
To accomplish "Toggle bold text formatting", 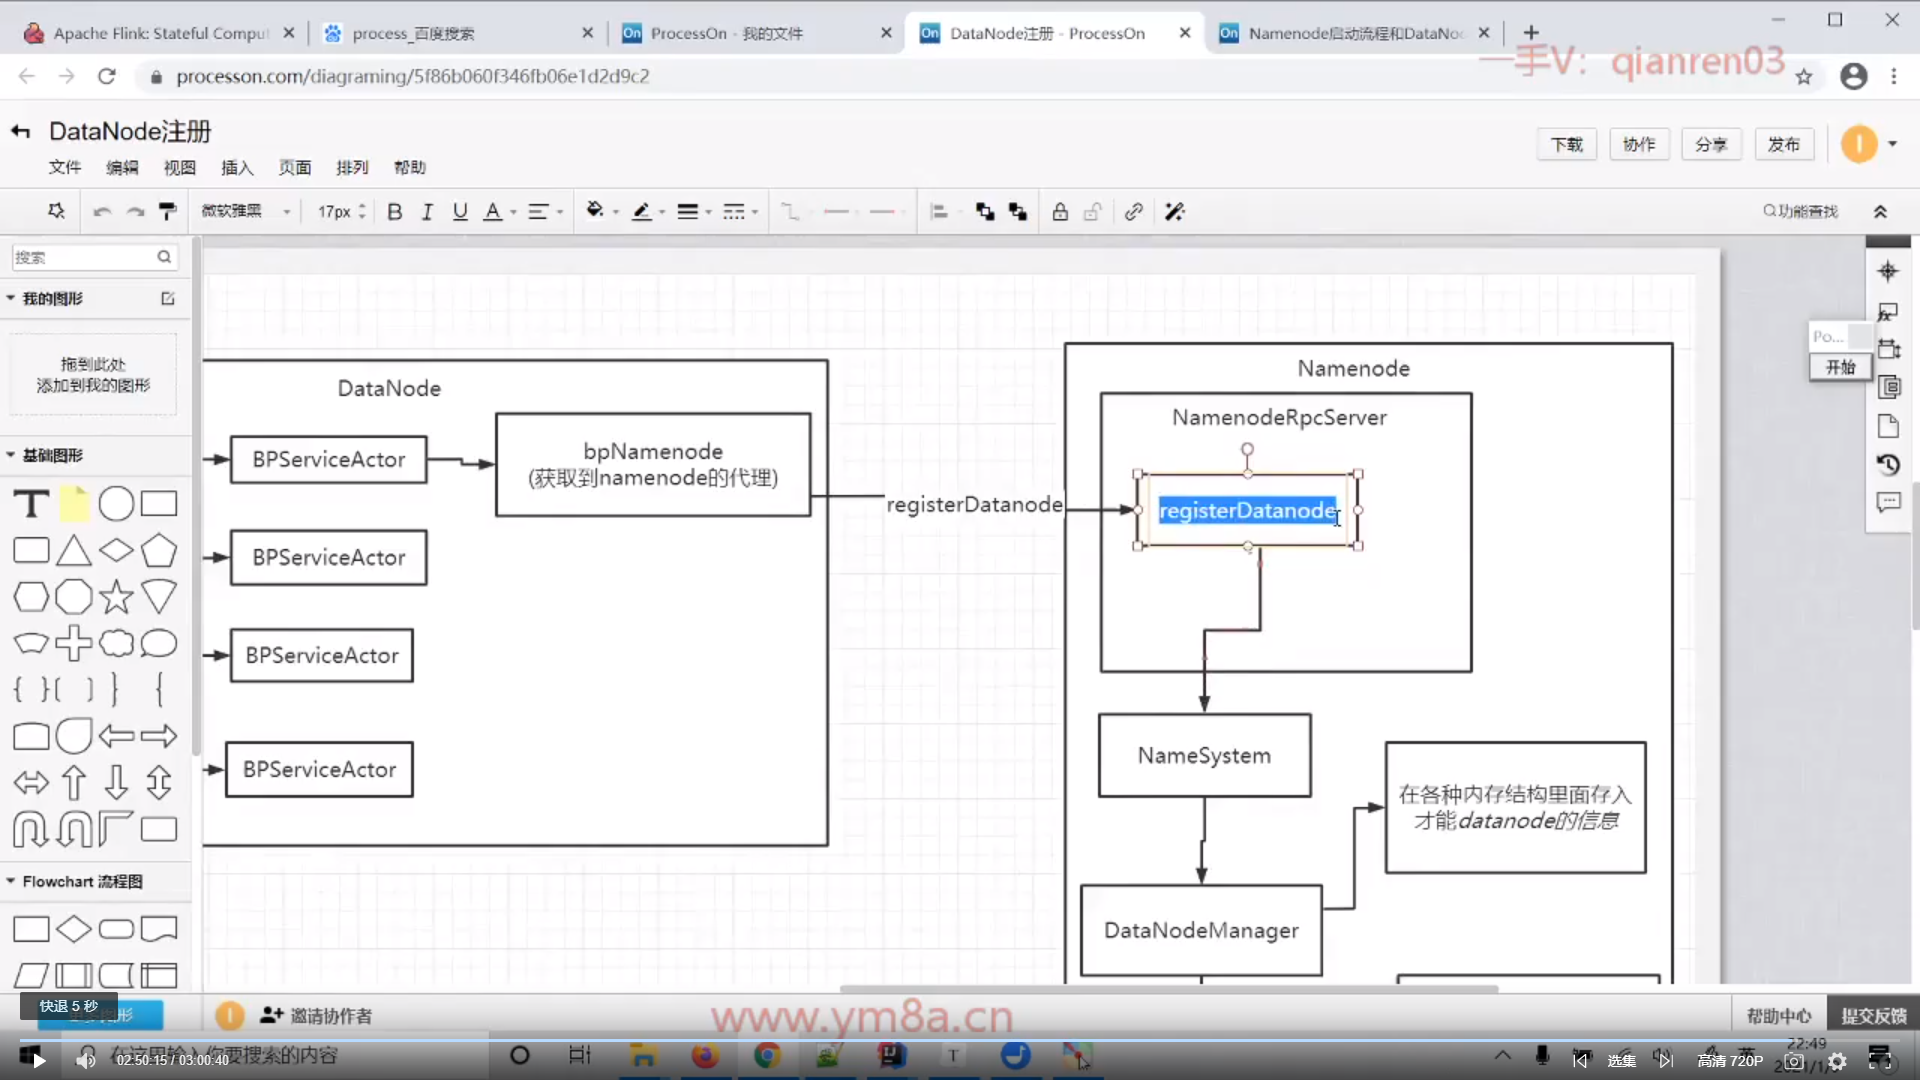I will point(394,212).
